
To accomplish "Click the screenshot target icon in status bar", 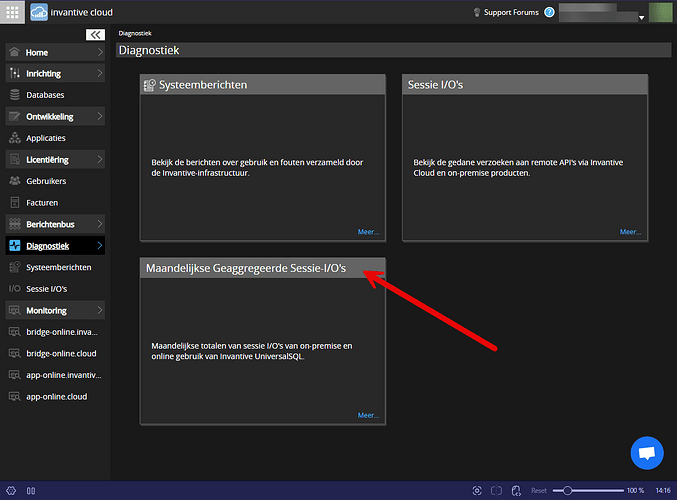I will coord(477,491).
